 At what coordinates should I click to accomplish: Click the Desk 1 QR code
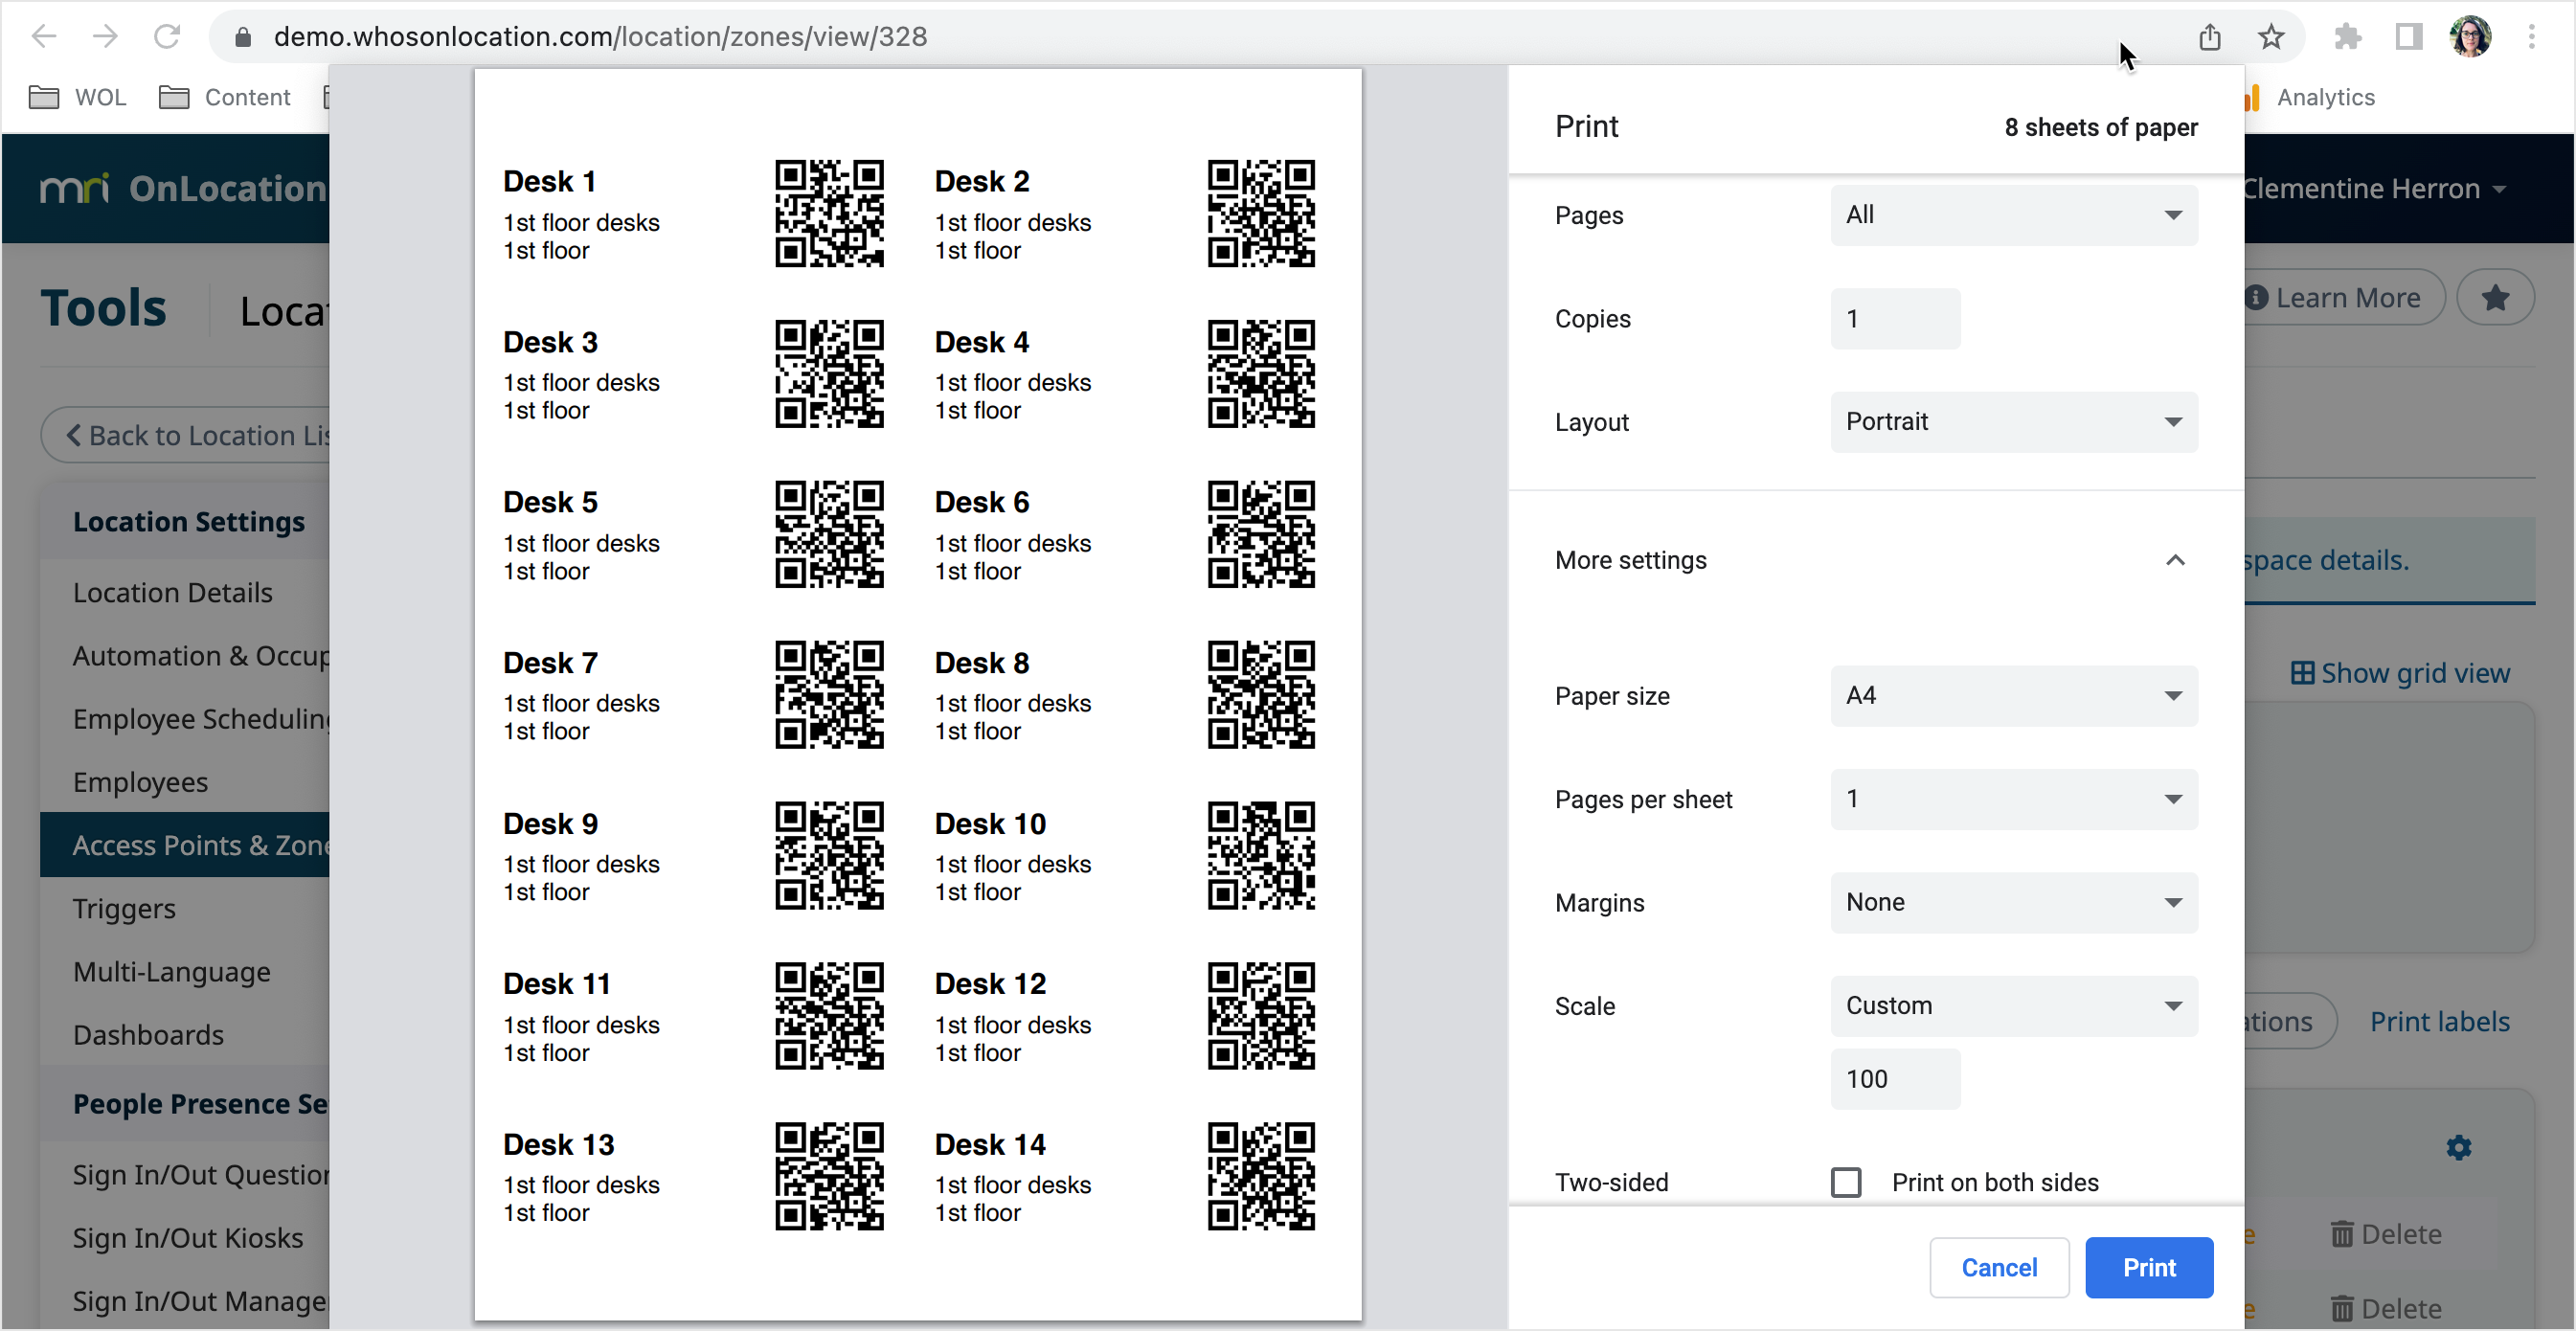coord(829,214)
